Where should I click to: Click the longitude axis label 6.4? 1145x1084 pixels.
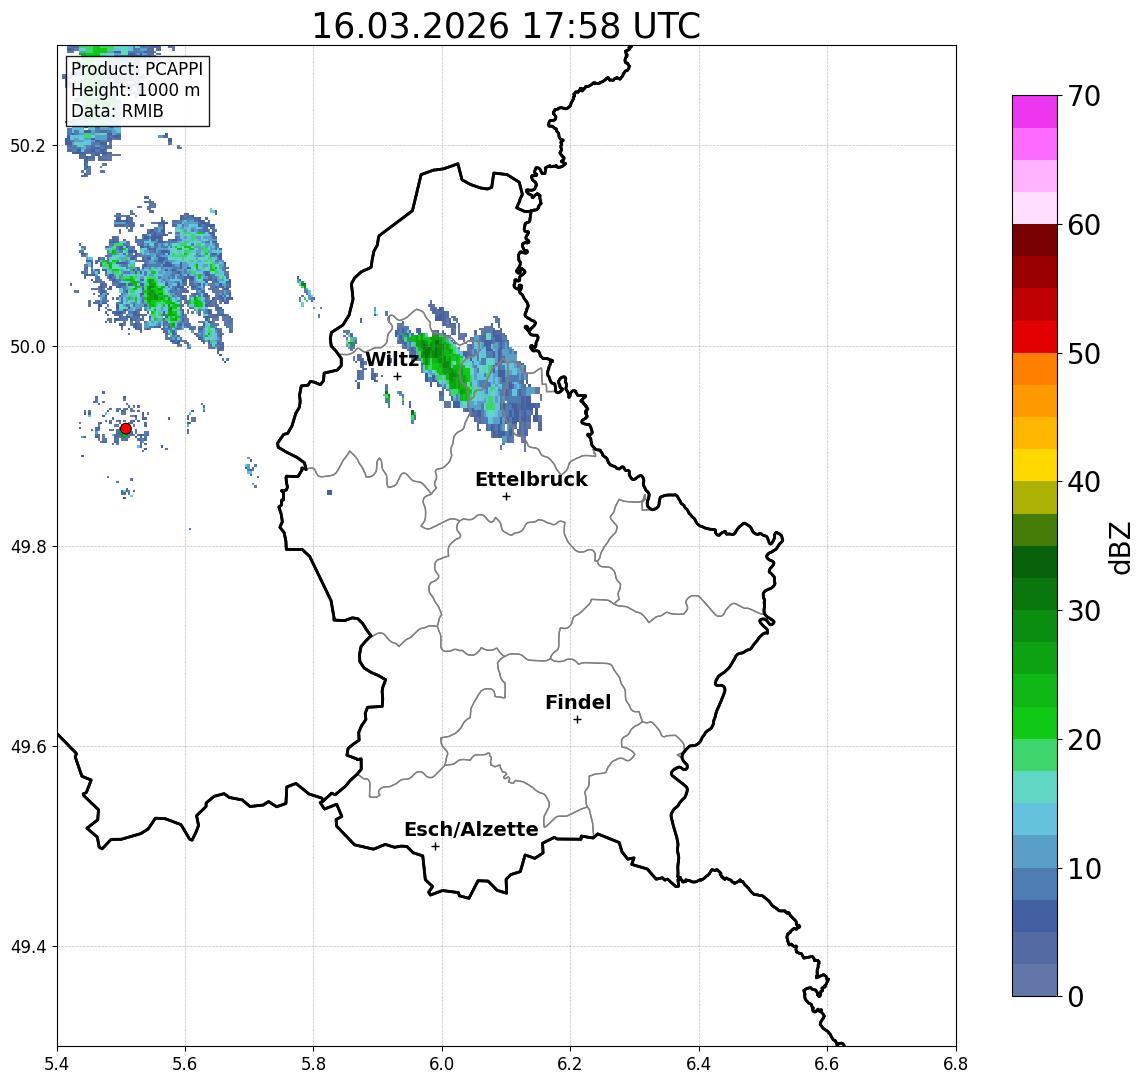699,1064
